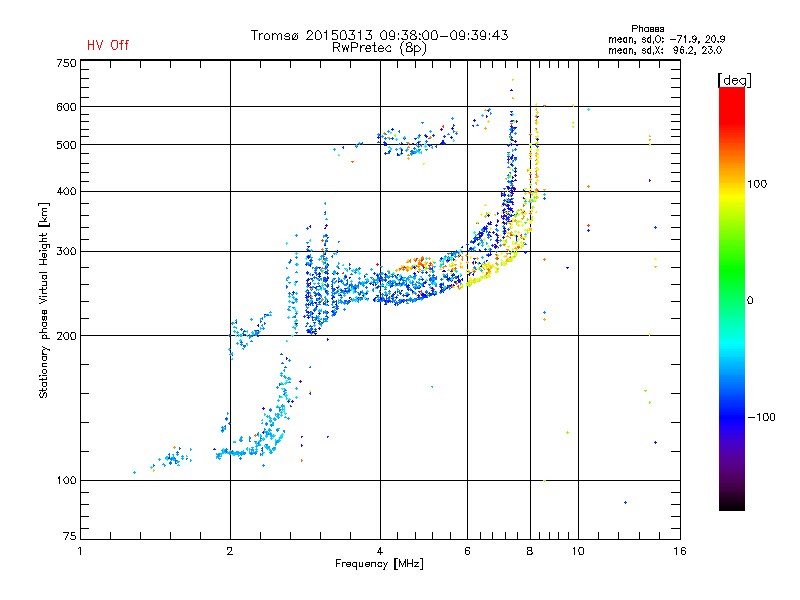Click the y-axis label '750'
This screenshot has height=600, width=800.
[x=66, y=63]
